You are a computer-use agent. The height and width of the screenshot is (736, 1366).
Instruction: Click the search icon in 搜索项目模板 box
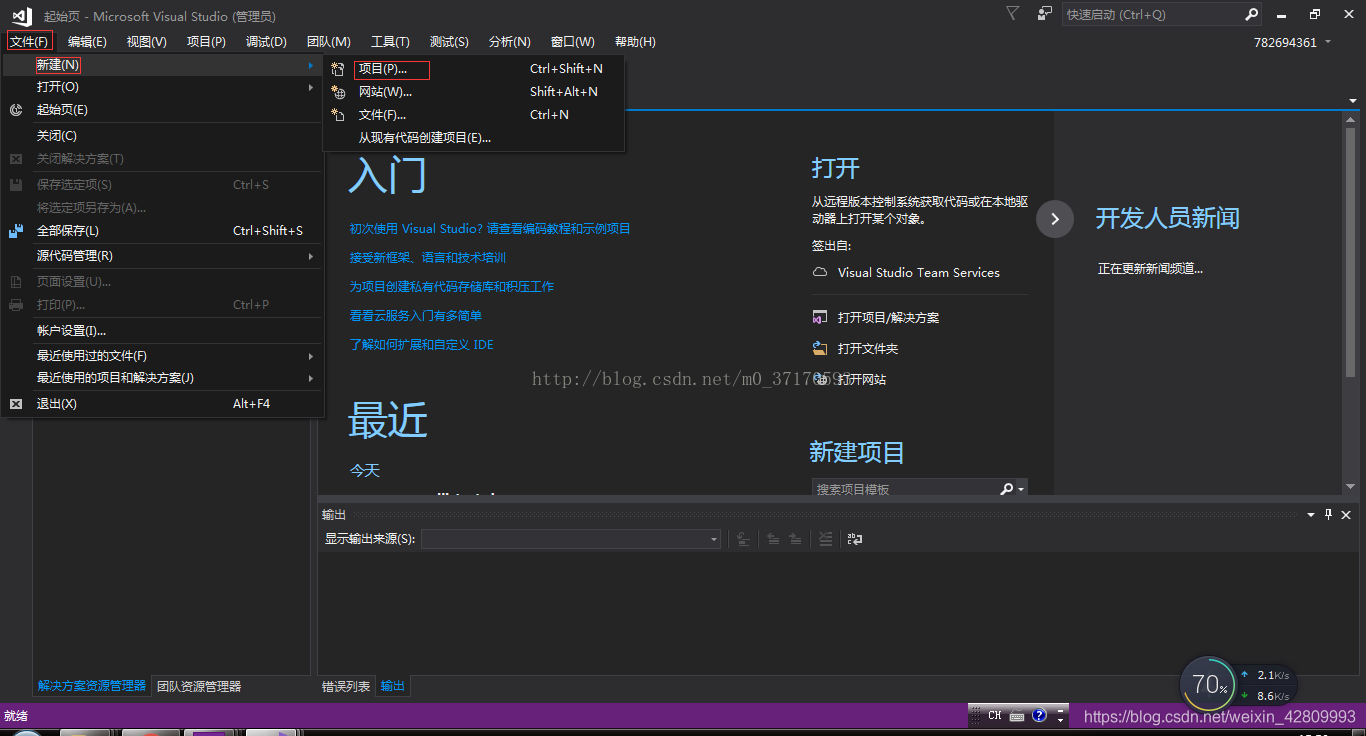coord(1006,489)
